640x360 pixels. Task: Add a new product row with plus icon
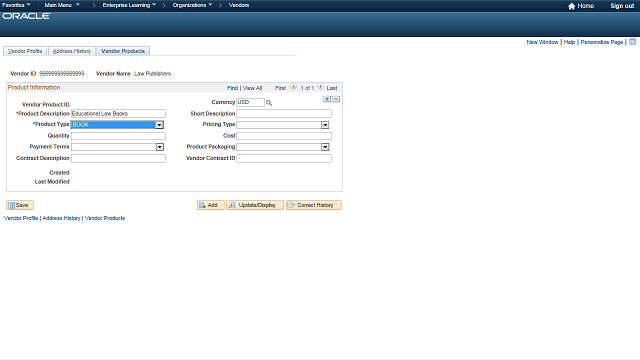tap(327, 99)
